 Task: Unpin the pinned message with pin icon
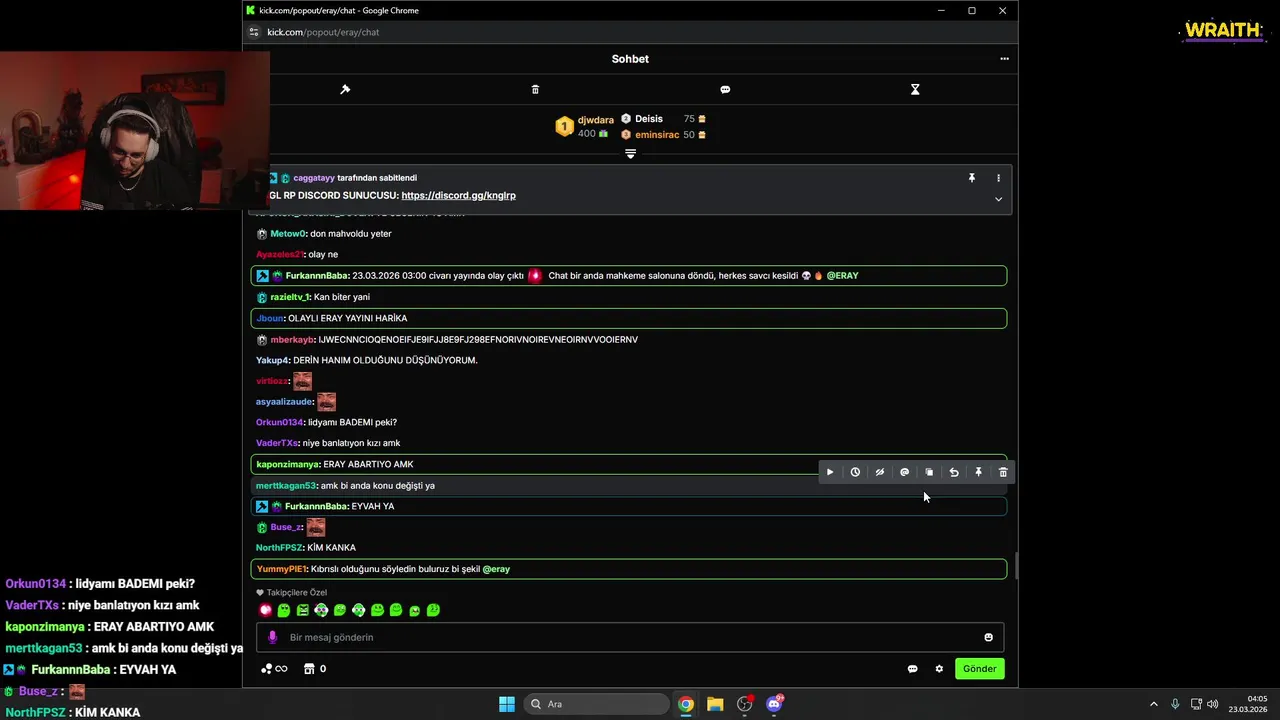(971, 178)
